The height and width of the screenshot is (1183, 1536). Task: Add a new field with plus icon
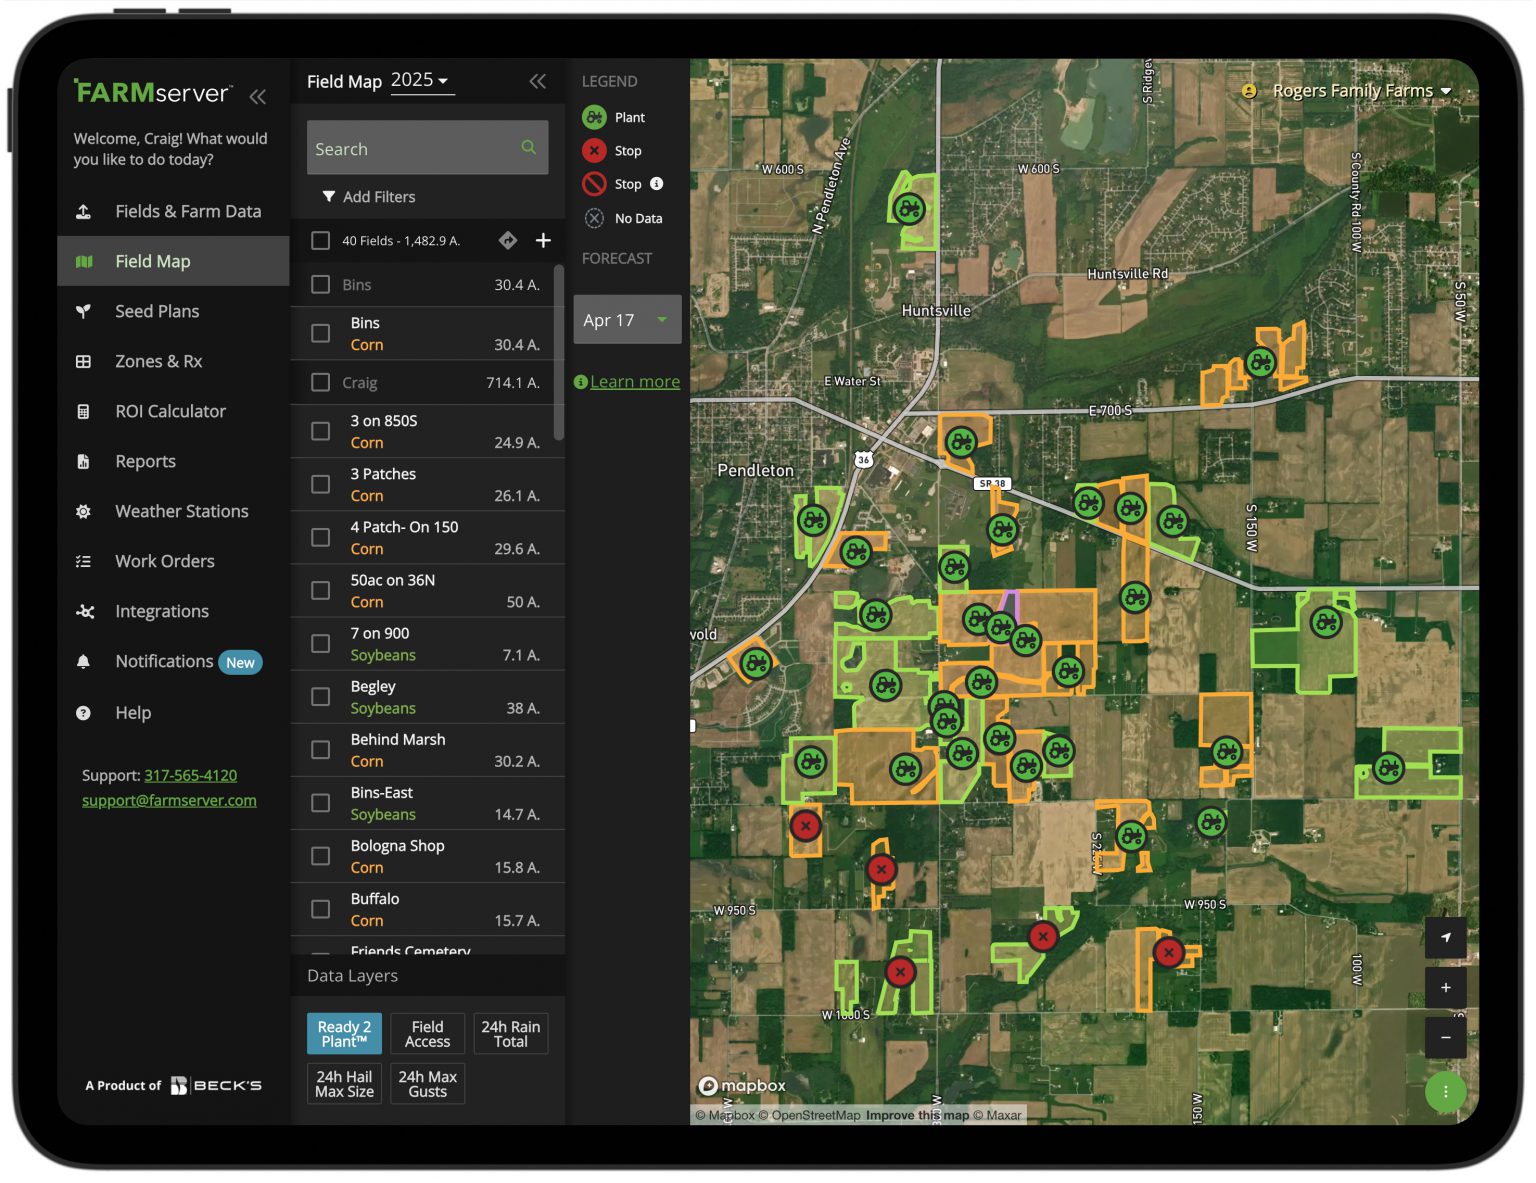click(x=543, y=240)
